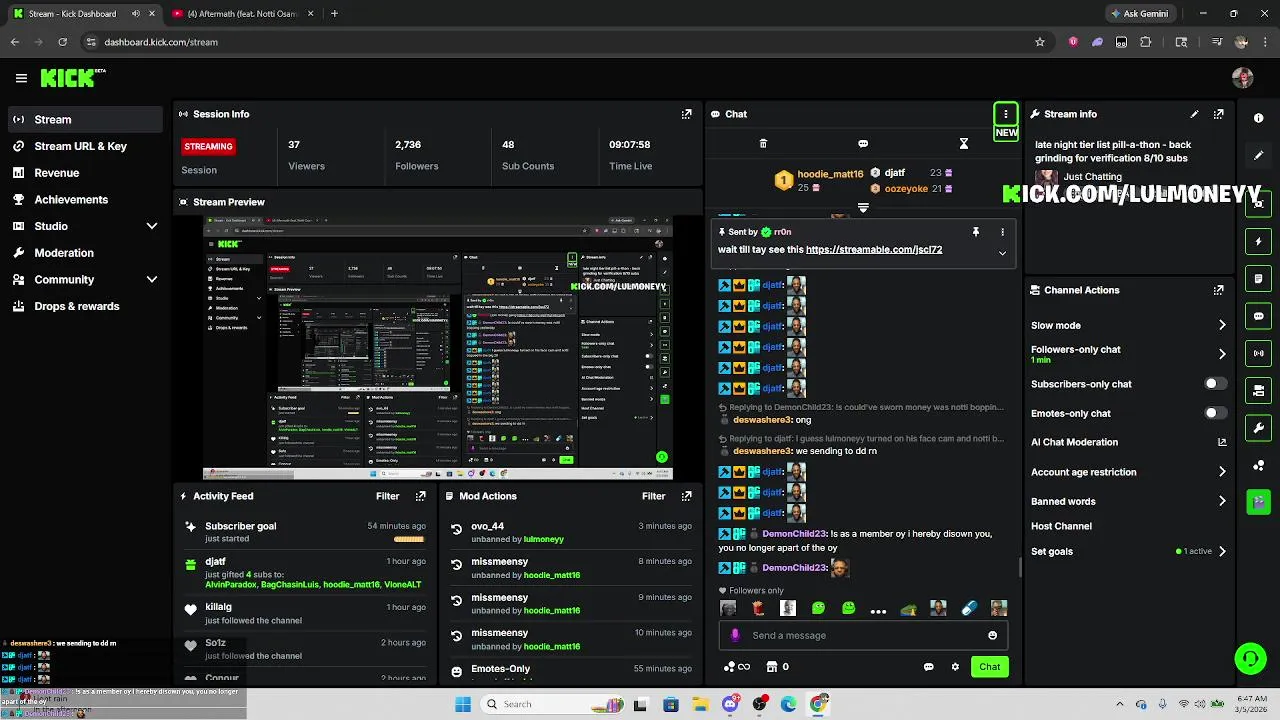Viewport: 1280px width, 720px height.
Task: Pop out the Stream info panel
Action: pos(1218,114)
